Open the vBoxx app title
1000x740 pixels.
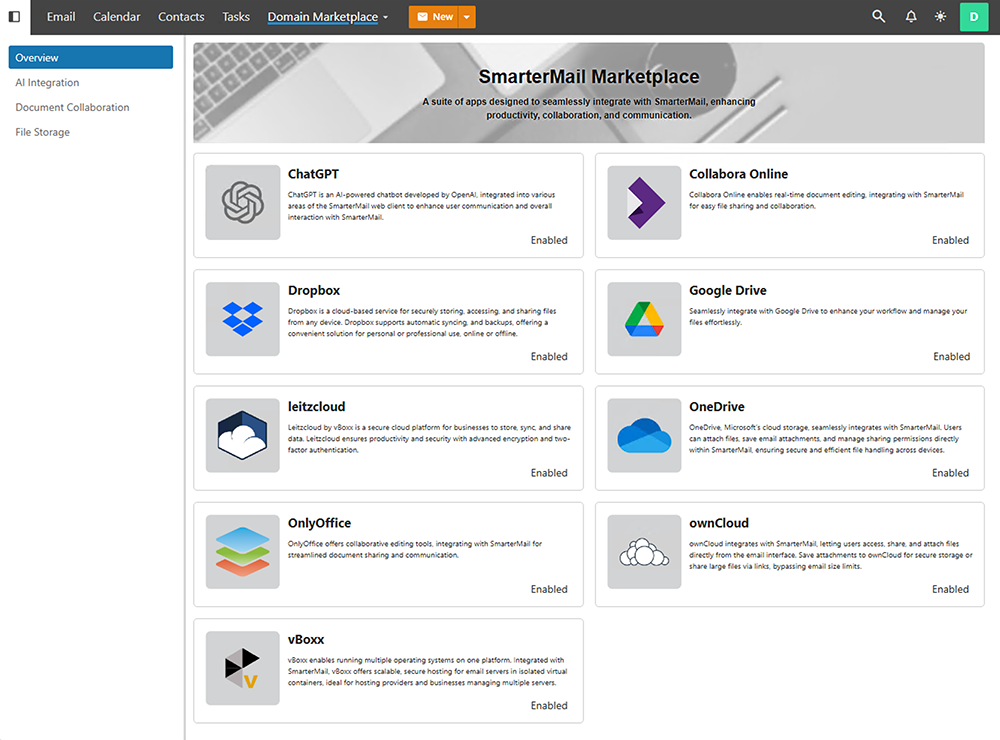point(306,639)
